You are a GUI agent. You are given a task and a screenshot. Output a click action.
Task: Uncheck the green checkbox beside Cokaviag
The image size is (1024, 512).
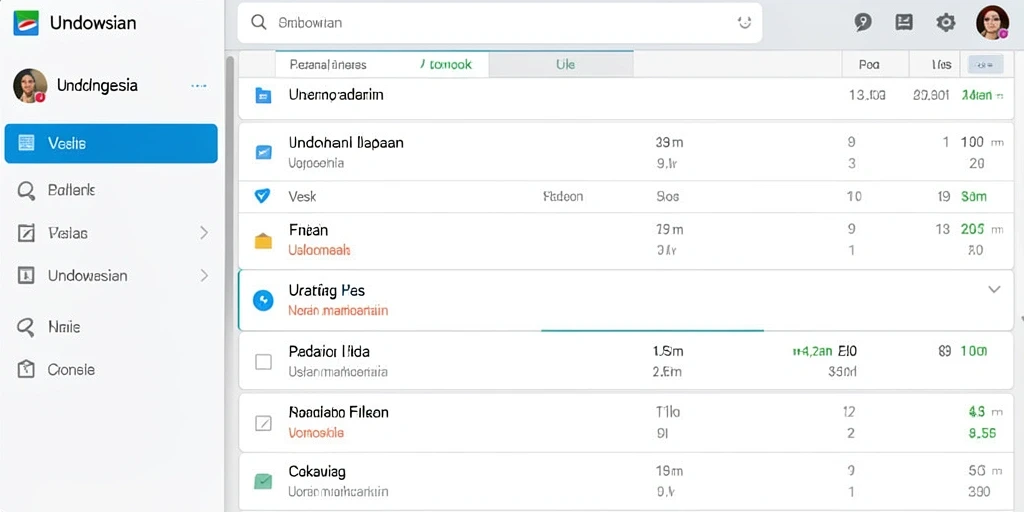point(263,482)
